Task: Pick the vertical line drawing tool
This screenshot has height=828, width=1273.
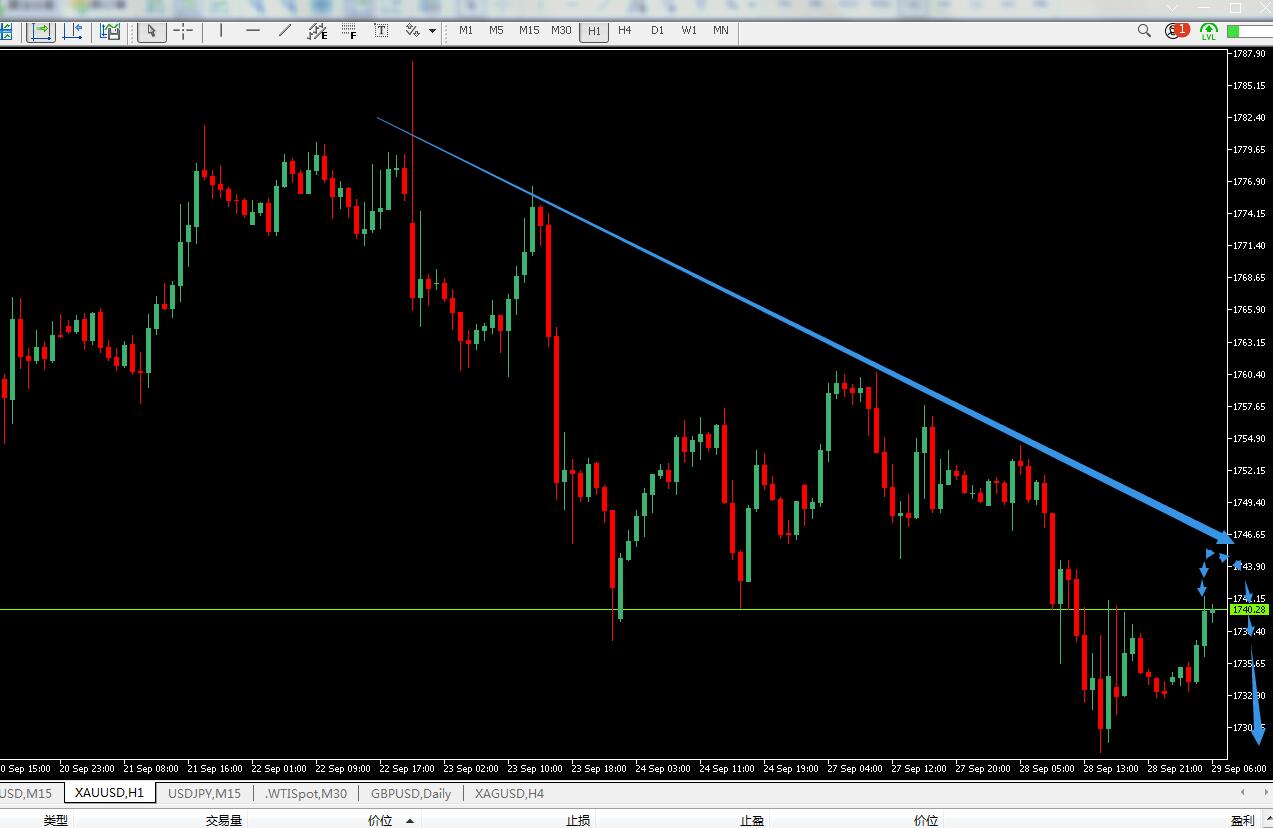Action: click(x=221, y=31)
